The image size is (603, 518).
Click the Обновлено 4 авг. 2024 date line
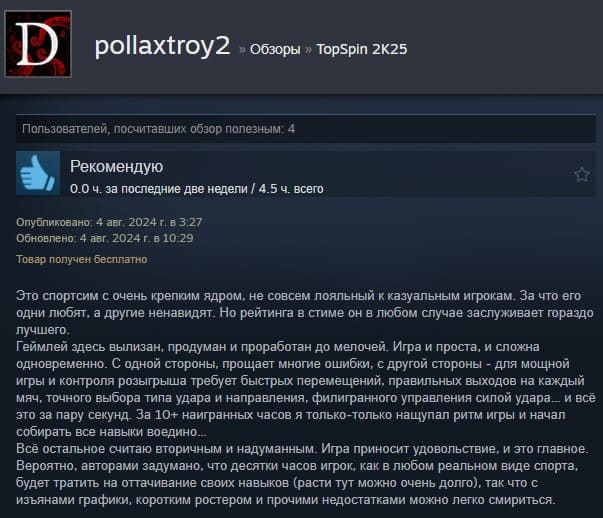(x=105, y=238)
